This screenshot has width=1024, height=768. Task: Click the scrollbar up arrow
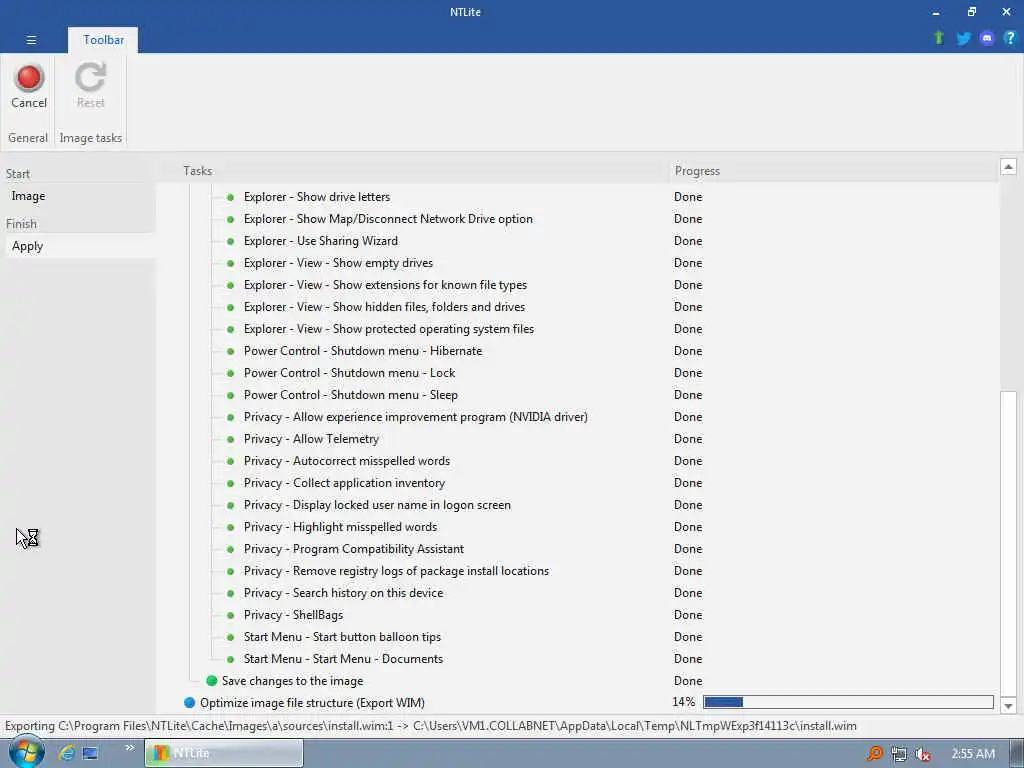click(x=1008, y=167)
